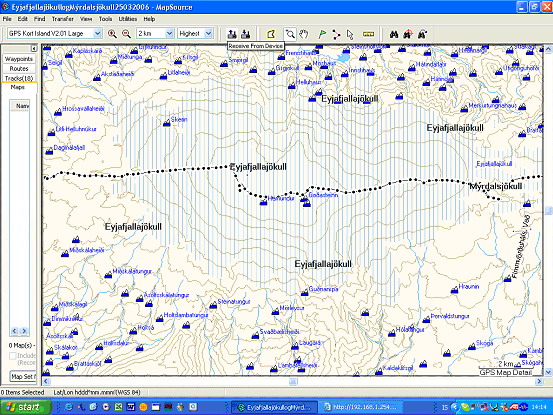Switch to the http://192.168.1.254 taskbar window
This screenshot has height=415, width=553.
[x=361, y=407]
